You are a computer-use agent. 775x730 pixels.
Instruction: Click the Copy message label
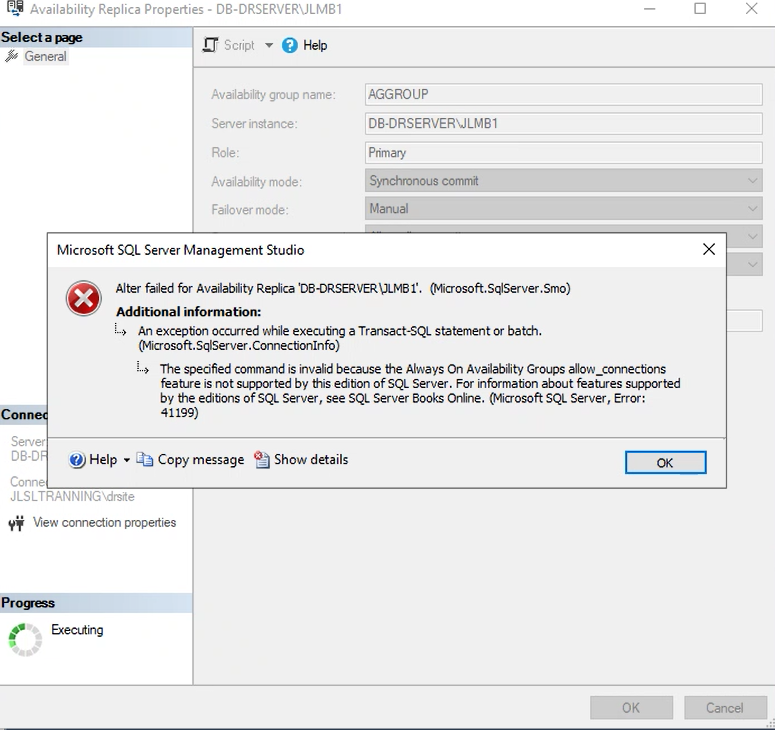coord(201,460)
